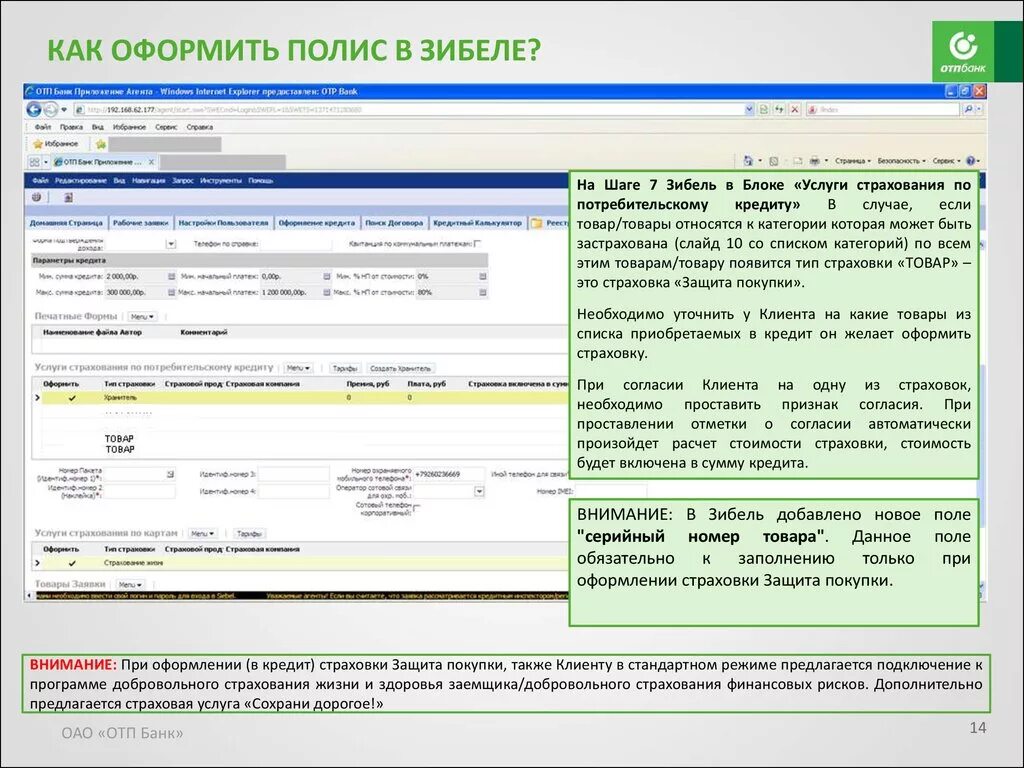Viewport: 1024px width, 768px height.
Task: Click Тарифы button for consumer credit insurance
Action: [344, 368]
